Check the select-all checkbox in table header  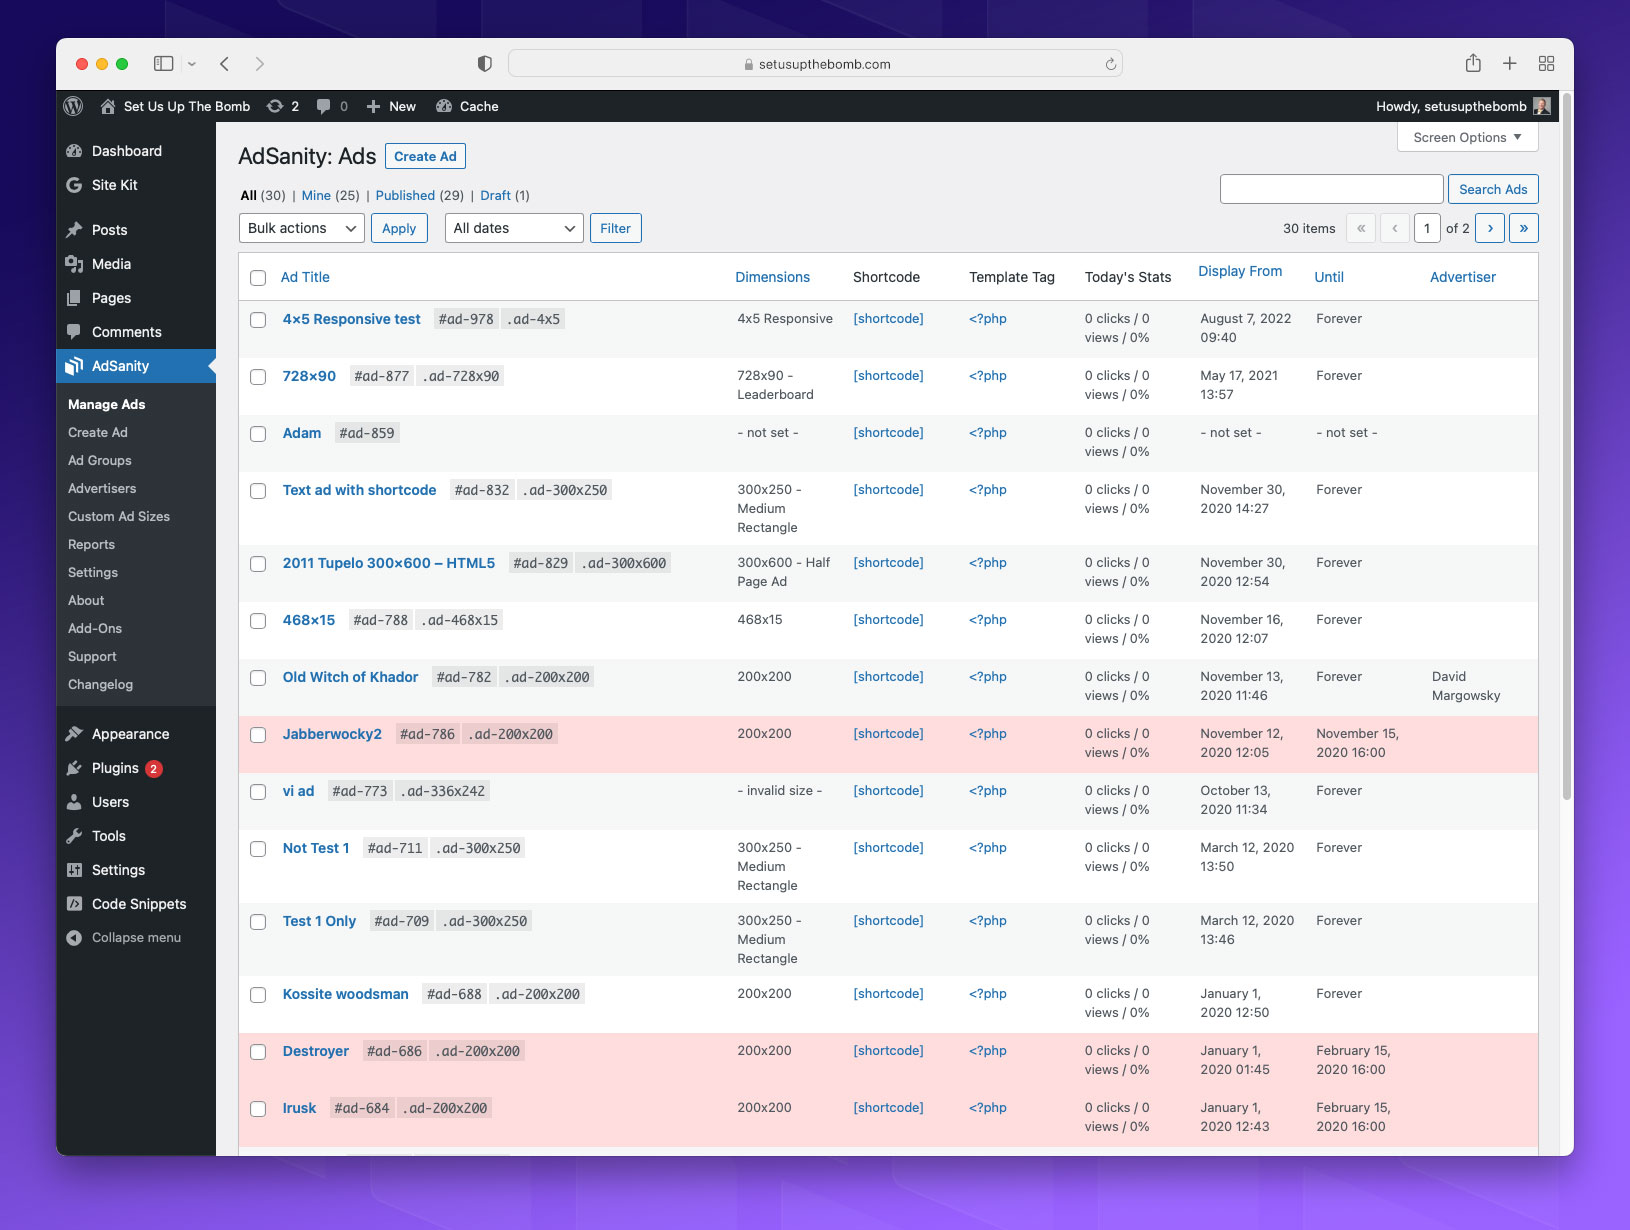point(258,277)
